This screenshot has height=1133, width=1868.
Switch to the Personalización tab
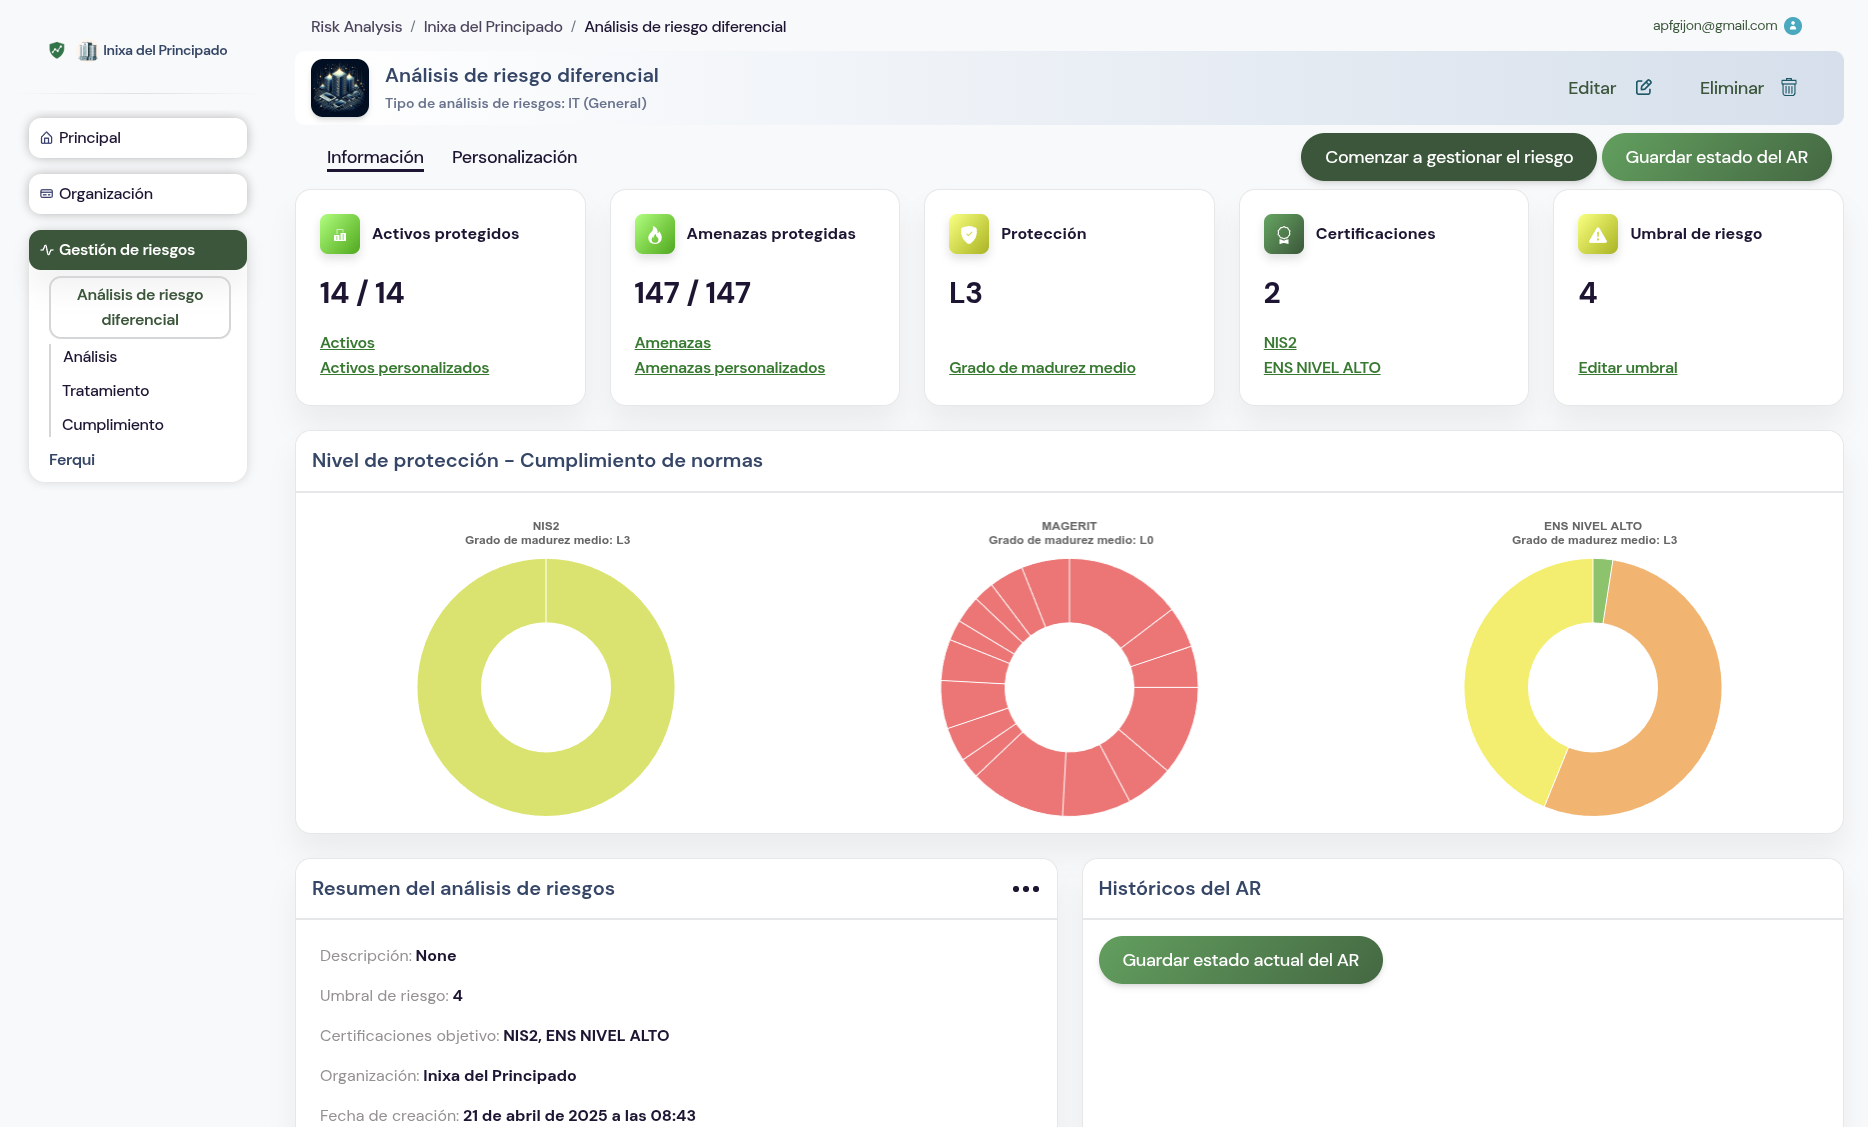pos(514,157)
